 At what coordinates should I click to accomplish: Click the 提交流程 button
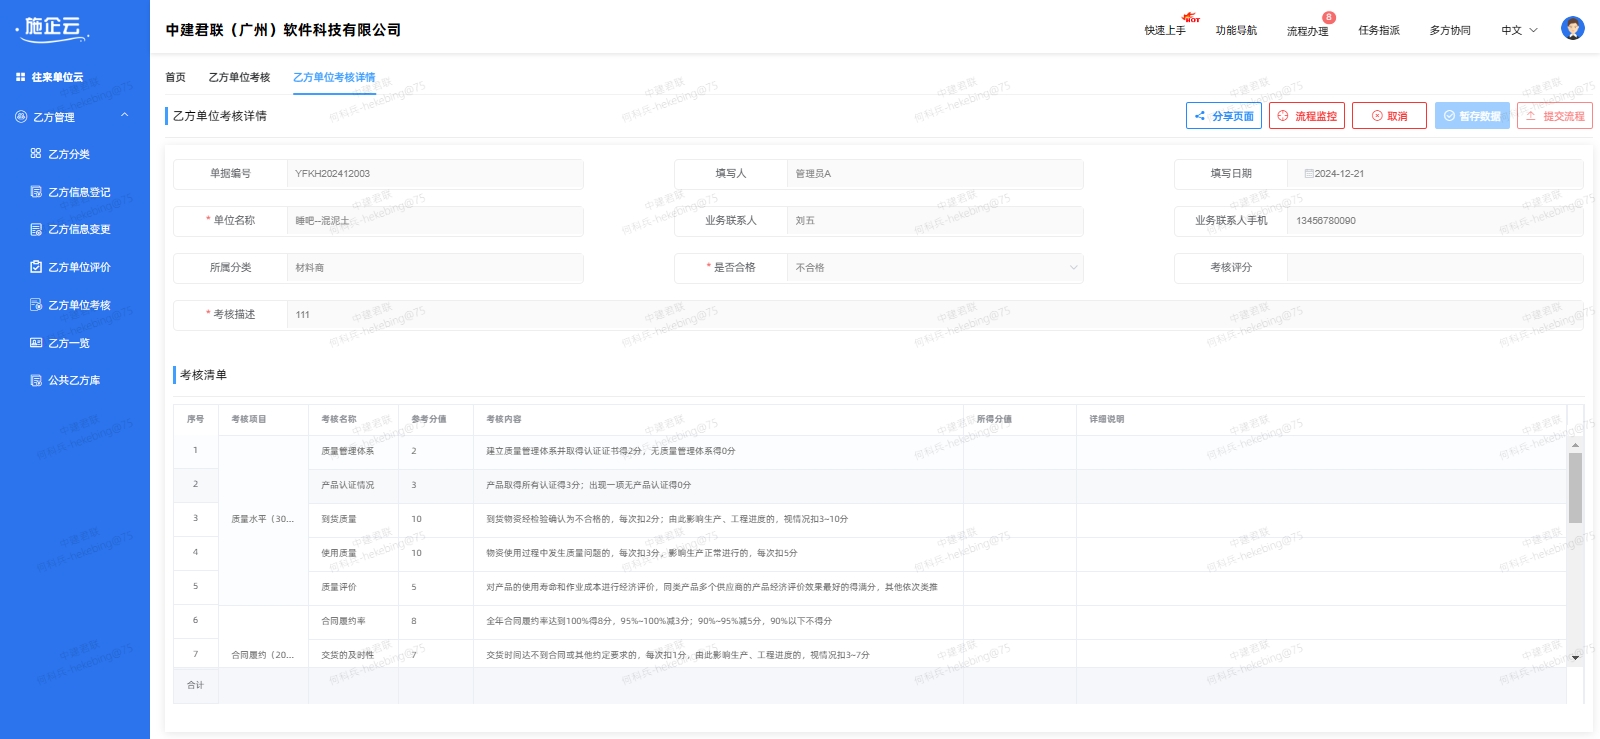[x=1554, y=116]
